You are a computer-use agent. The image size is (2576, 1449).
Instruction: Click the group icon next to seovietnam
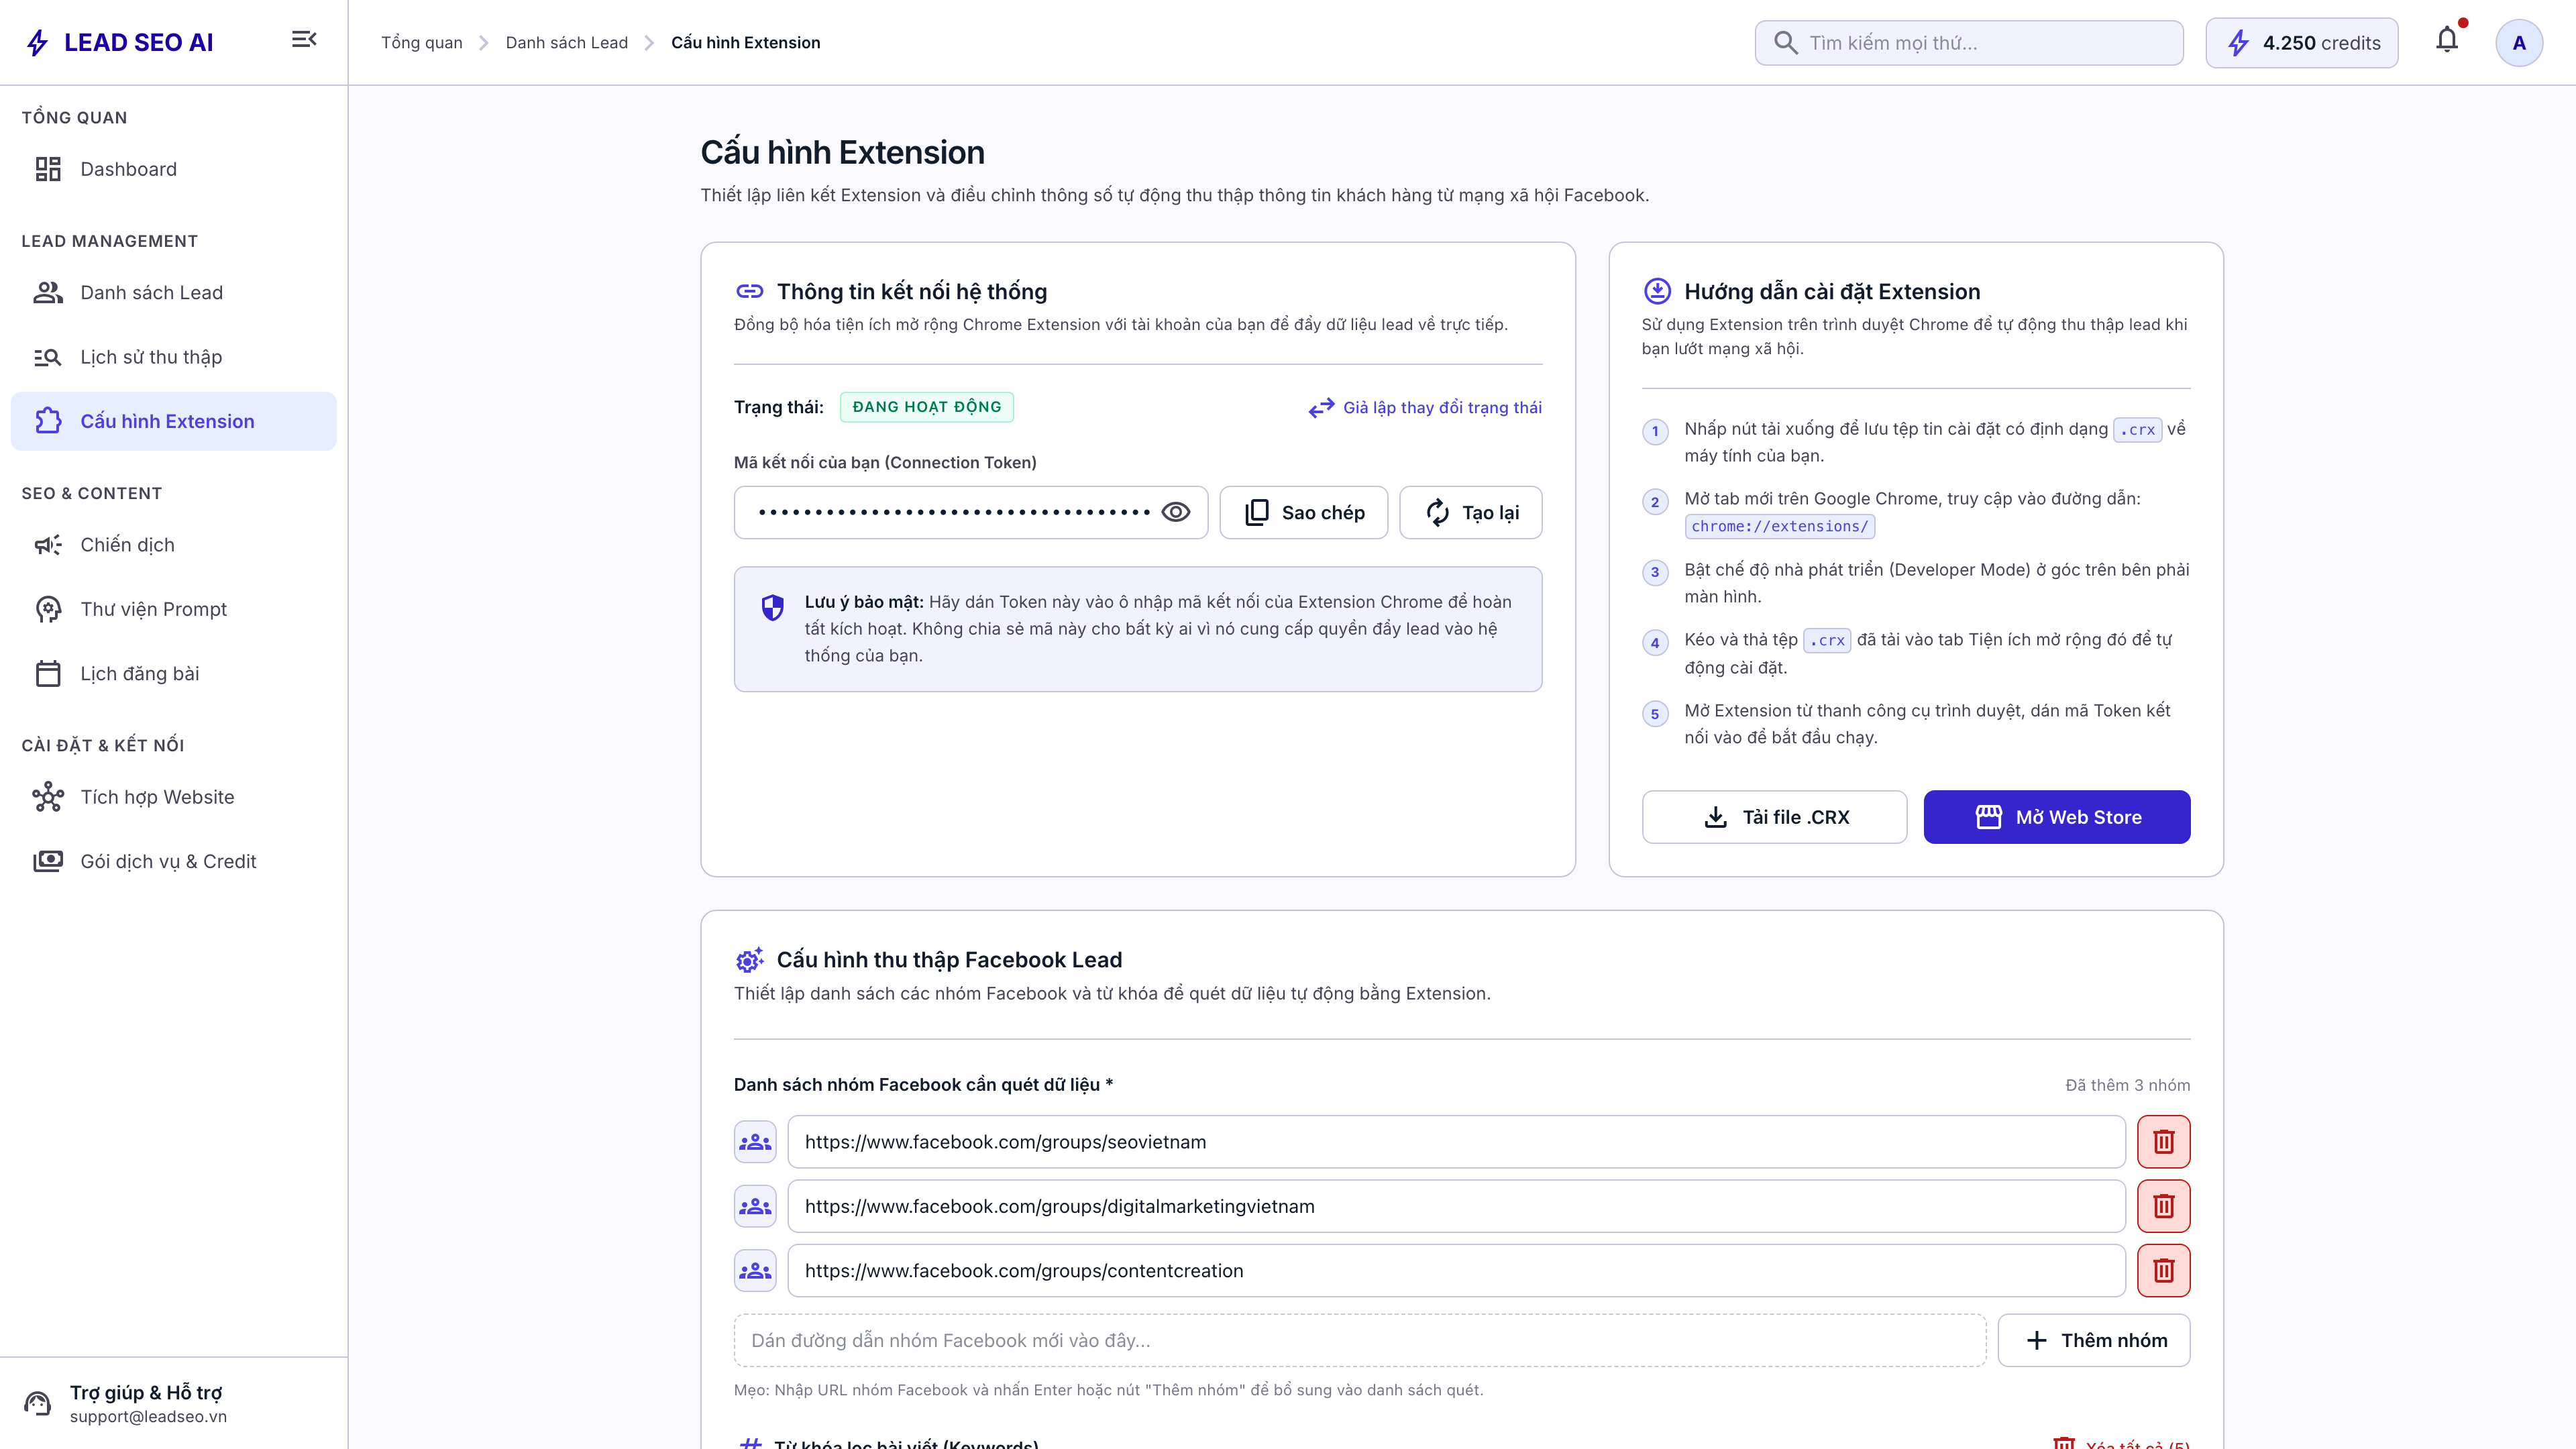coord(755,1142)
